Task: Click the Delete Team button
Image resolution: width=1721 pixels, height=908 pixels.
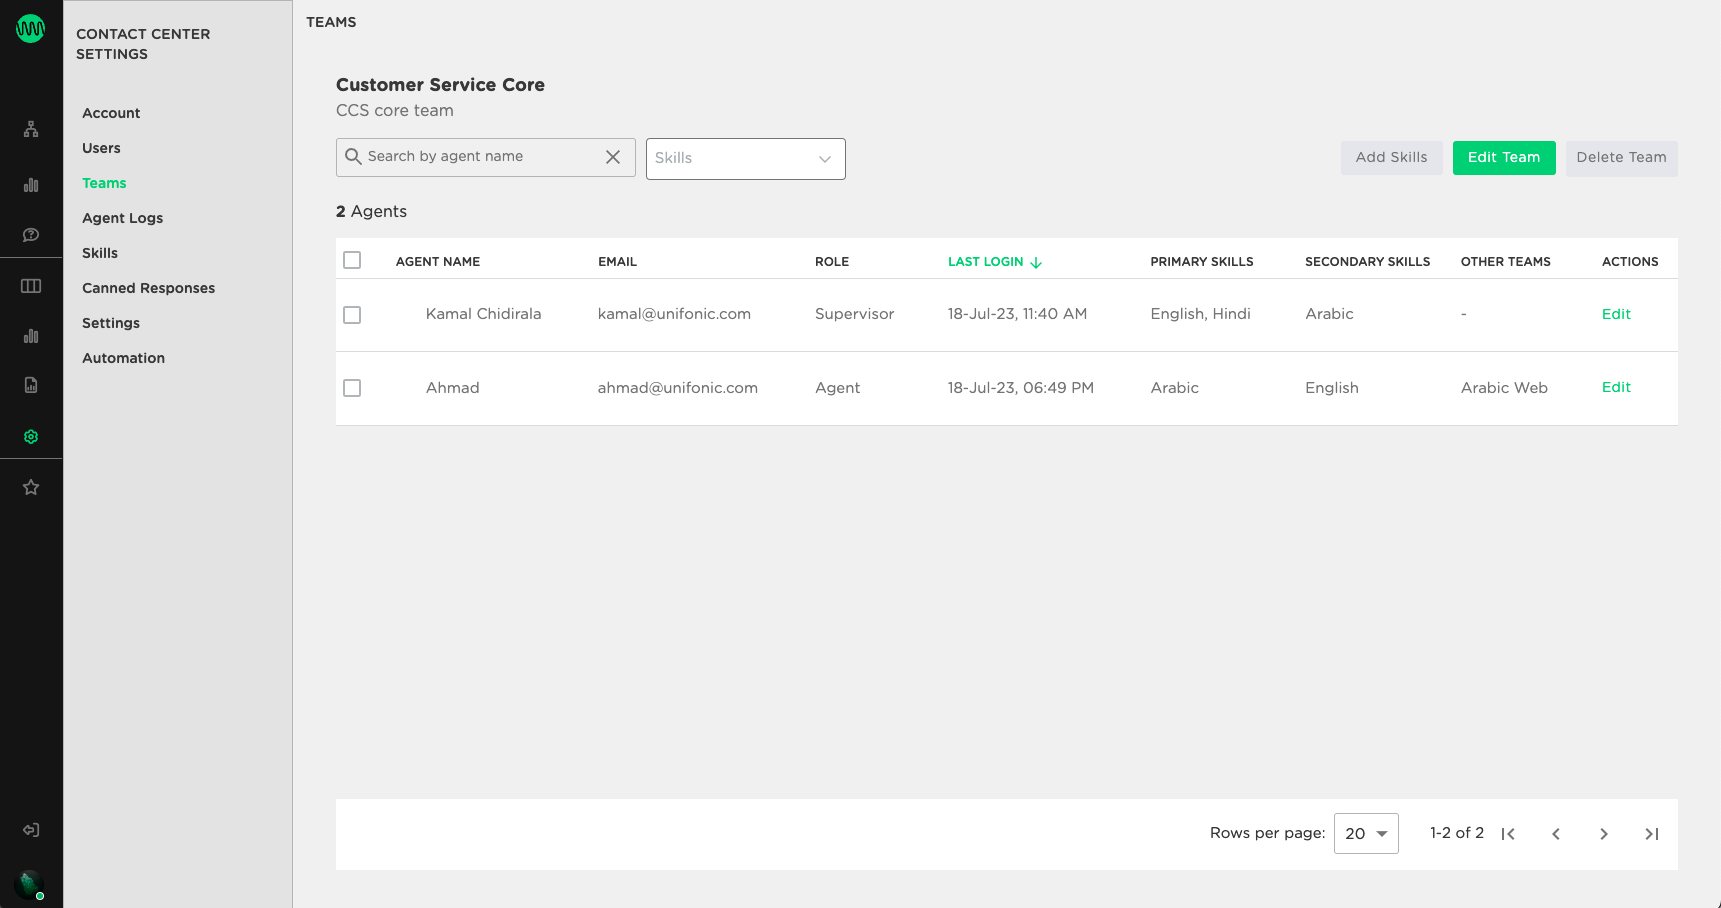Action: 1622,158
